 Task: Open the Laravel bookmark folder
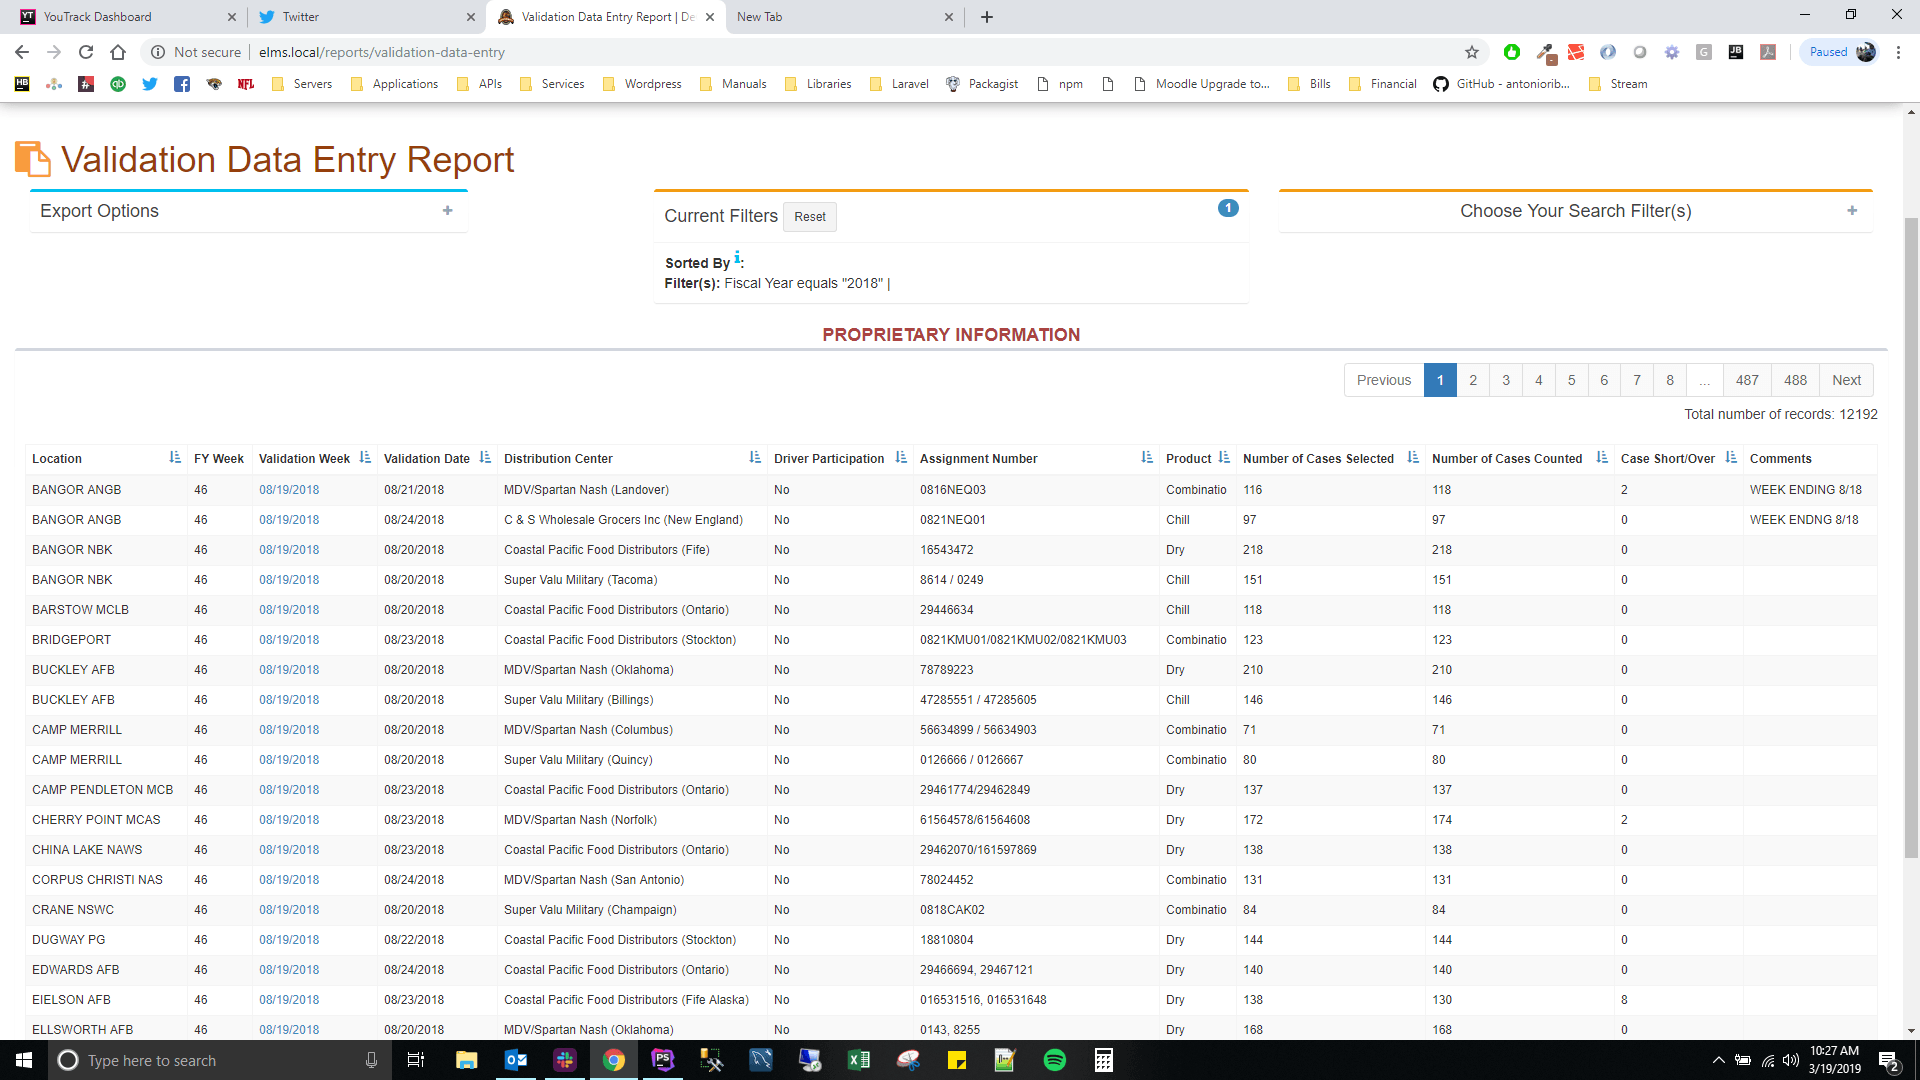tap(899, 84)
